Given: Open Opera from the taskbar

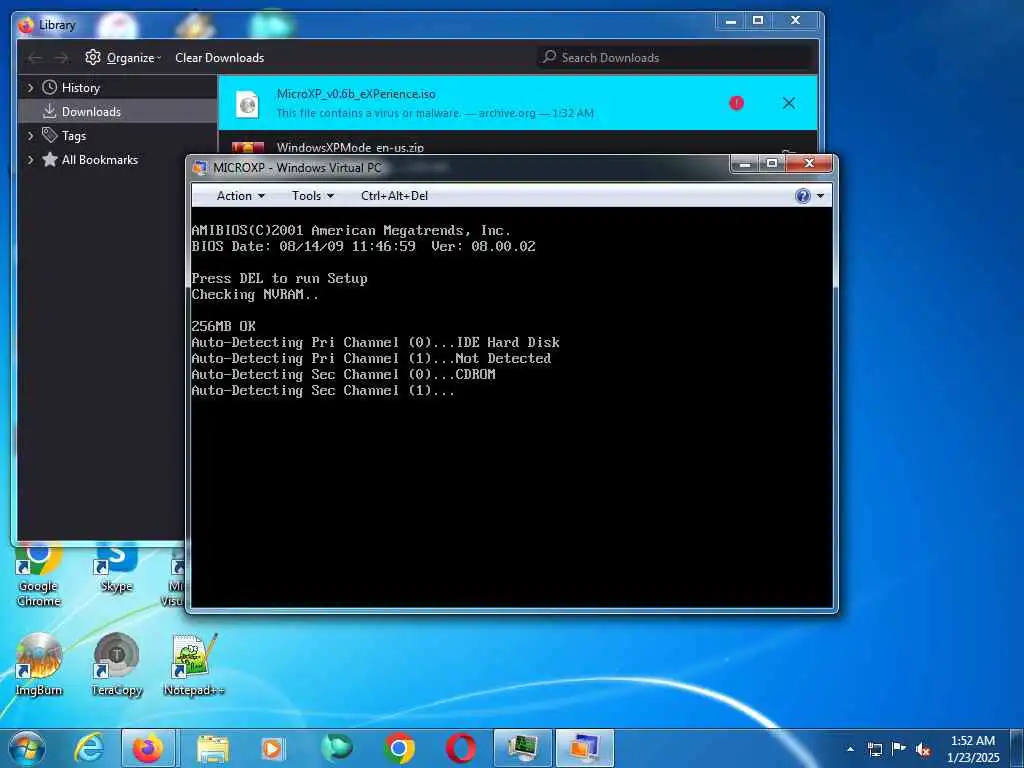Looking at the screenshot, I should [x=460, y=748].
